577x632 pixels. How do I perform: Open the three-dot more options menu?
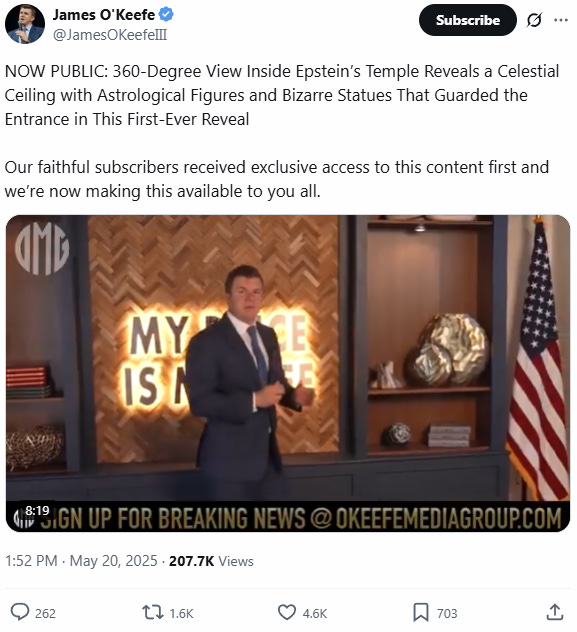561,20
